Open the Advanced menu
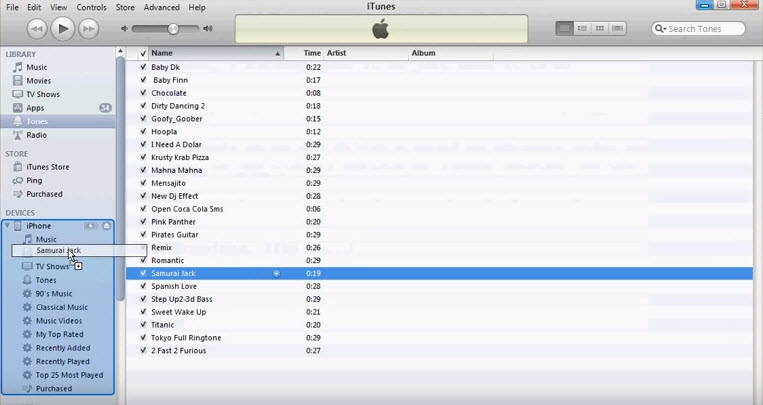The width and height of the screenshot is (763, 405). point(162,7)
